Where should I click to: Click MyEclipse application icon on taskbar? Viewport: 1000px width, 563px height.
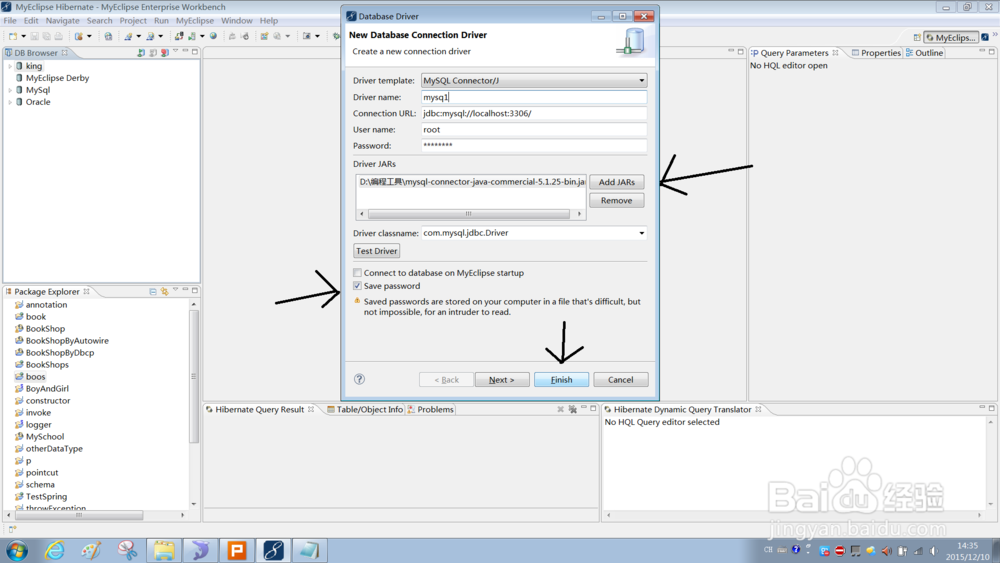click(274, 550)
